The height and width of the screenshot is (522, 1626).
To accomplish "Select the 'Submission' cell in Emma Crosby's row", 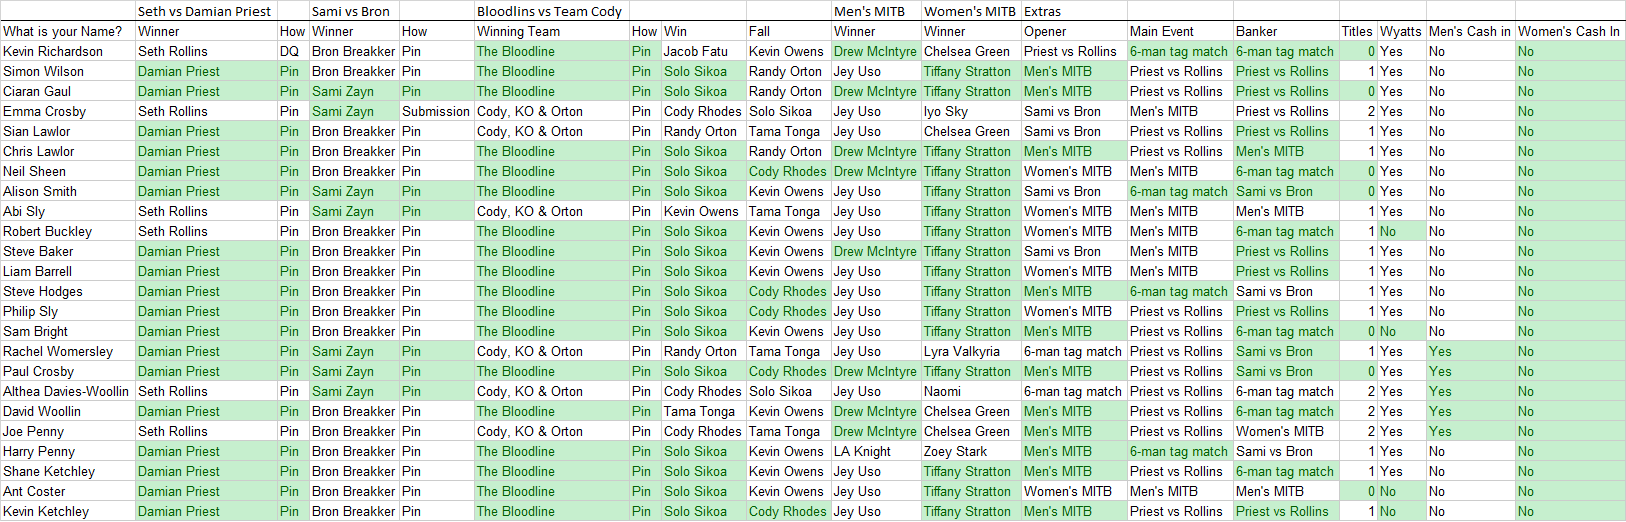I will (435, 111).
